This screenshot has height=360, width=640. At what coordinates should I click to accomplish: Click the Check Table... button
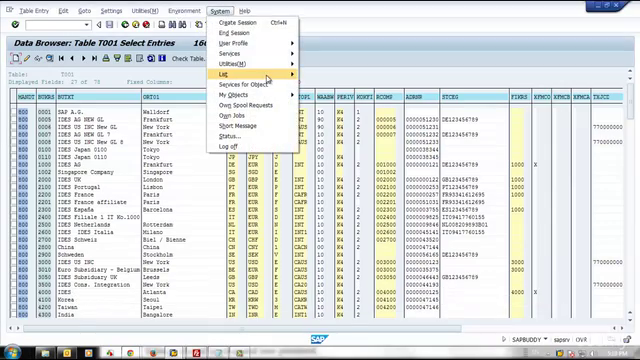click(x=188, y=59)
